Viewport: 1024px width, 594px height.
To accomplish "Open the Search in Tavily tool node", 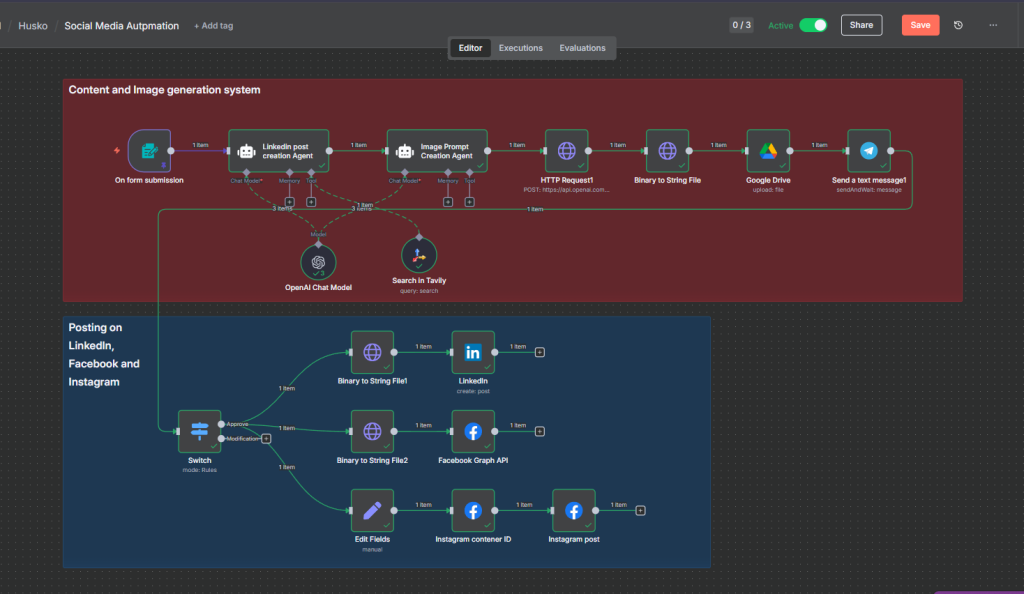I will coord(419,257).
